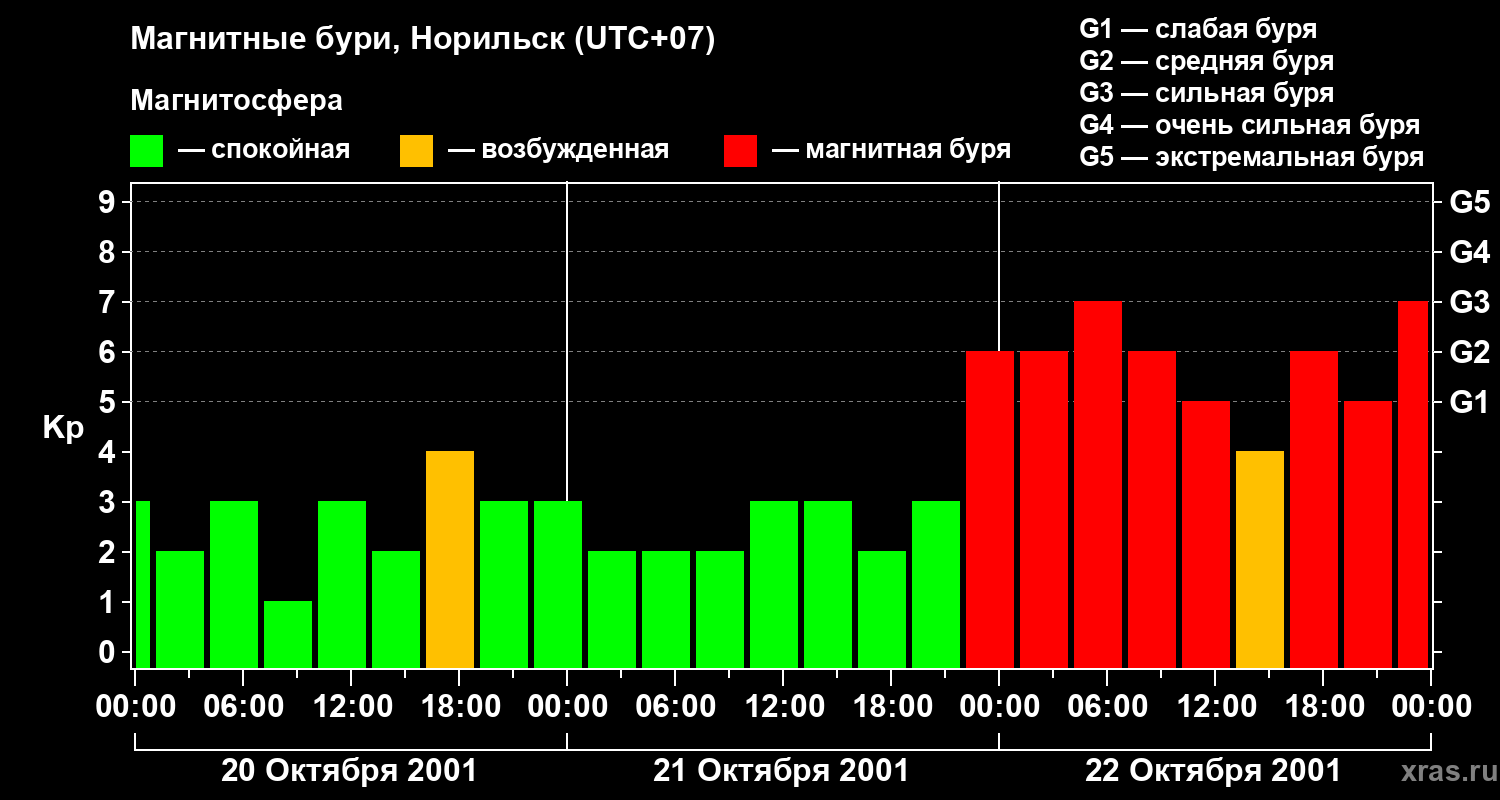Click the orange 'возбужденная' legend swatch

tap(416, 150)
